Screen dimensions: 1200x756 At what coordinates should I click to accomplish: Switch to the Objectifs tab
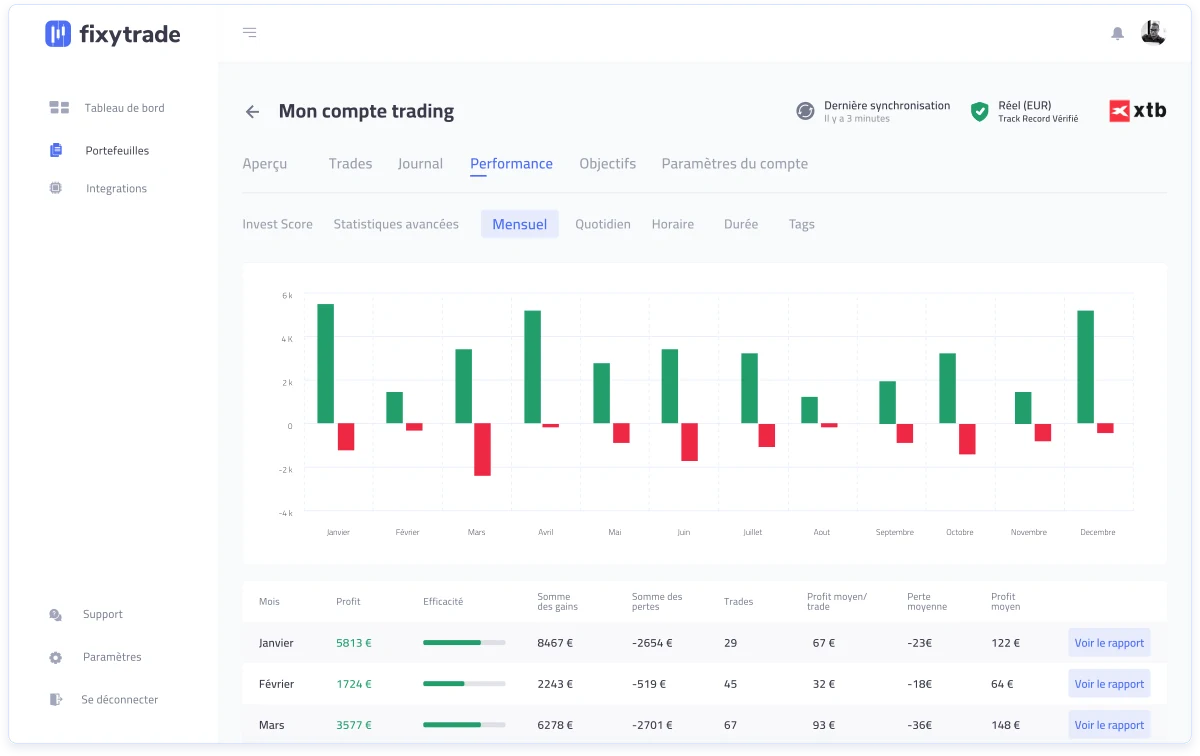[x=607, y=164]
